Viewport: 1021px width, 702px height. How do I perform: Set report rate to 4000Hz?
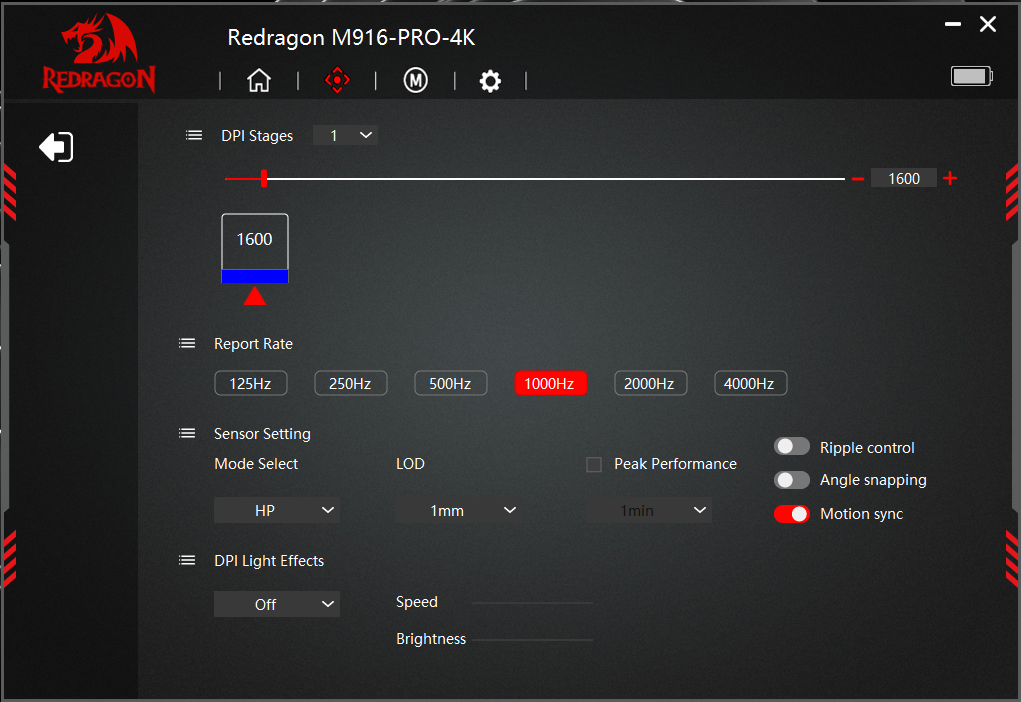pyautogui.click(x=750, y=384)
